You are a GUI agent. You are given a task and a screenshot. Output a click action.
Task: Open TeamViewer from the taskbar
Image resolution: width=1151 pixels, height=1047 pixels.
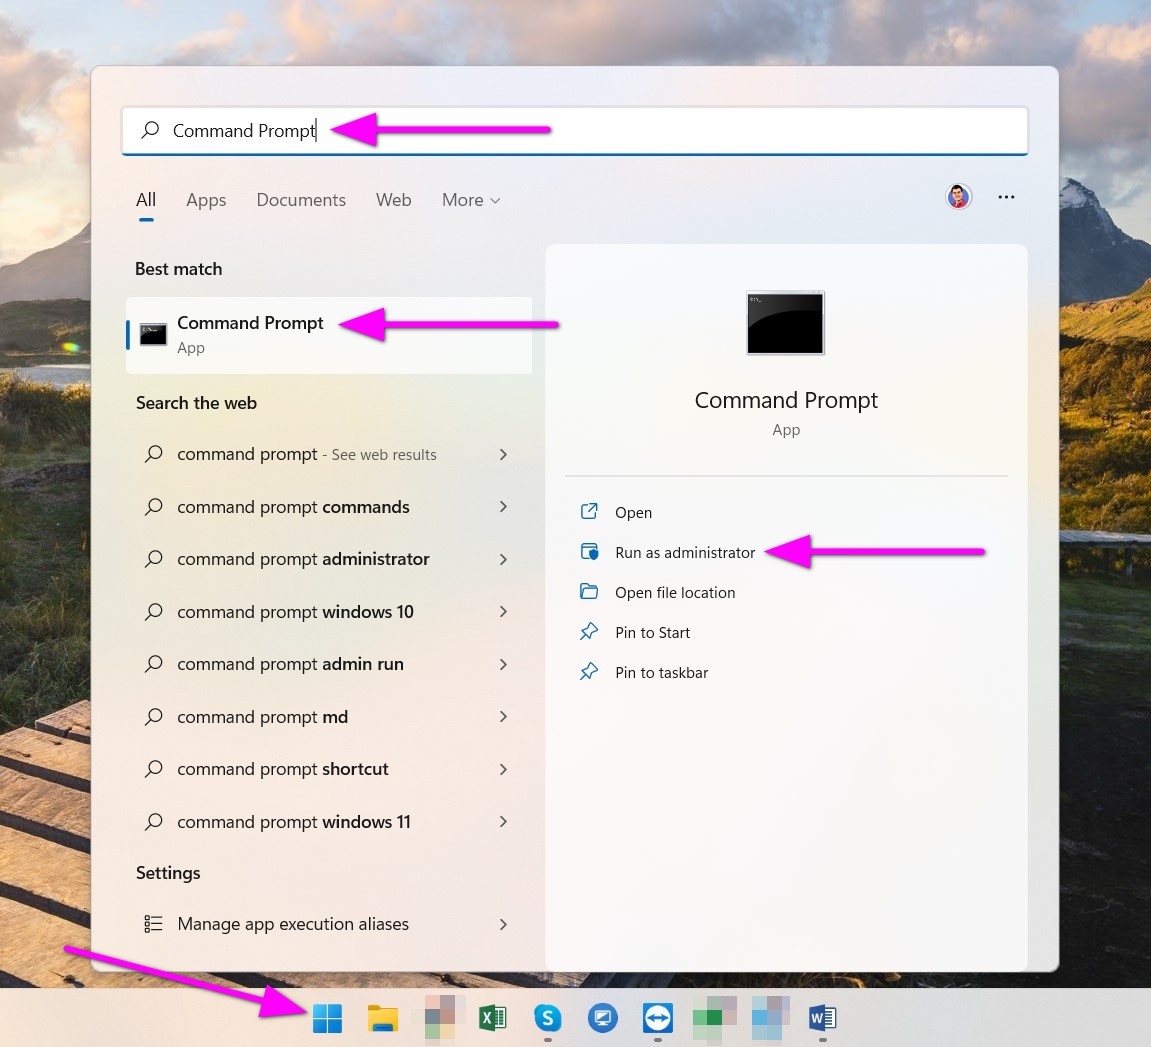click(658, 1017)
